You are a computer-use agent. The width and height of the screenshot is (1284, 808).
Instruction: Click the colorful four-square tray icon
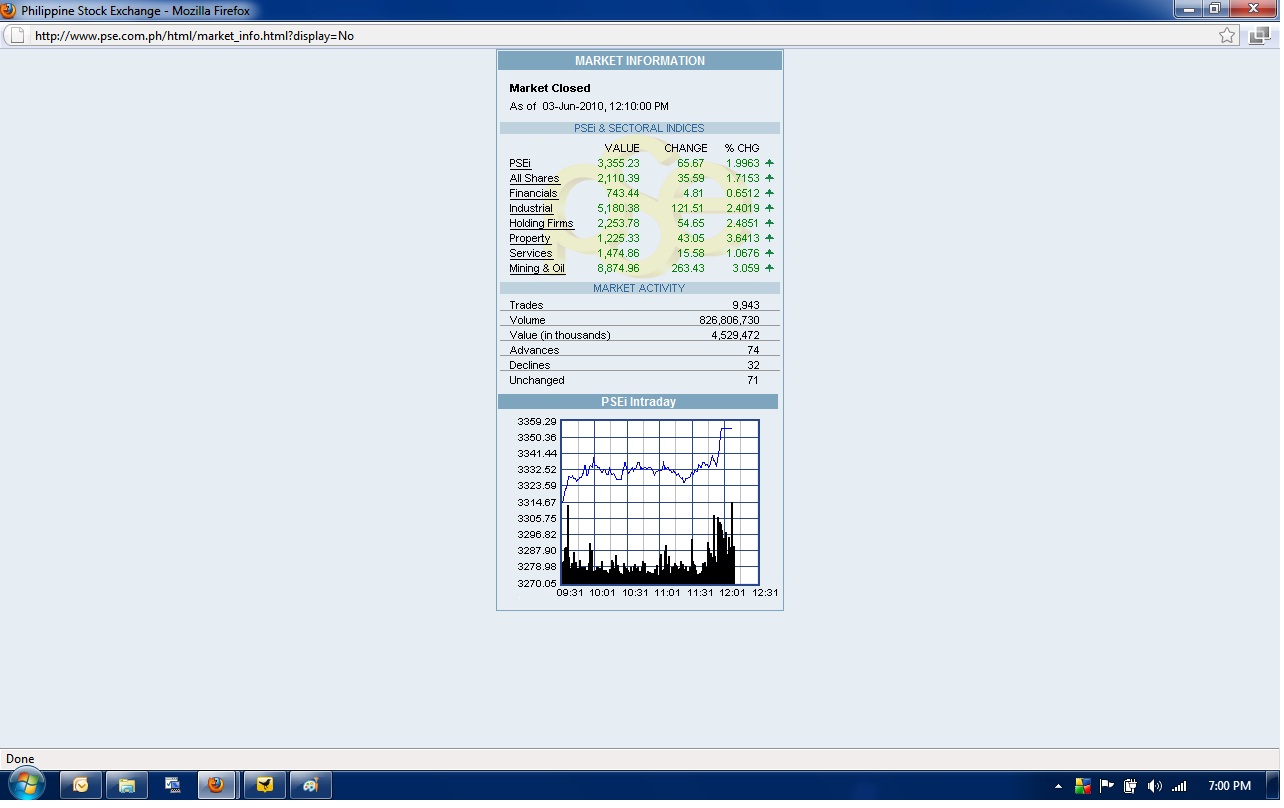pyautogui.click(x=1083, y=786)
